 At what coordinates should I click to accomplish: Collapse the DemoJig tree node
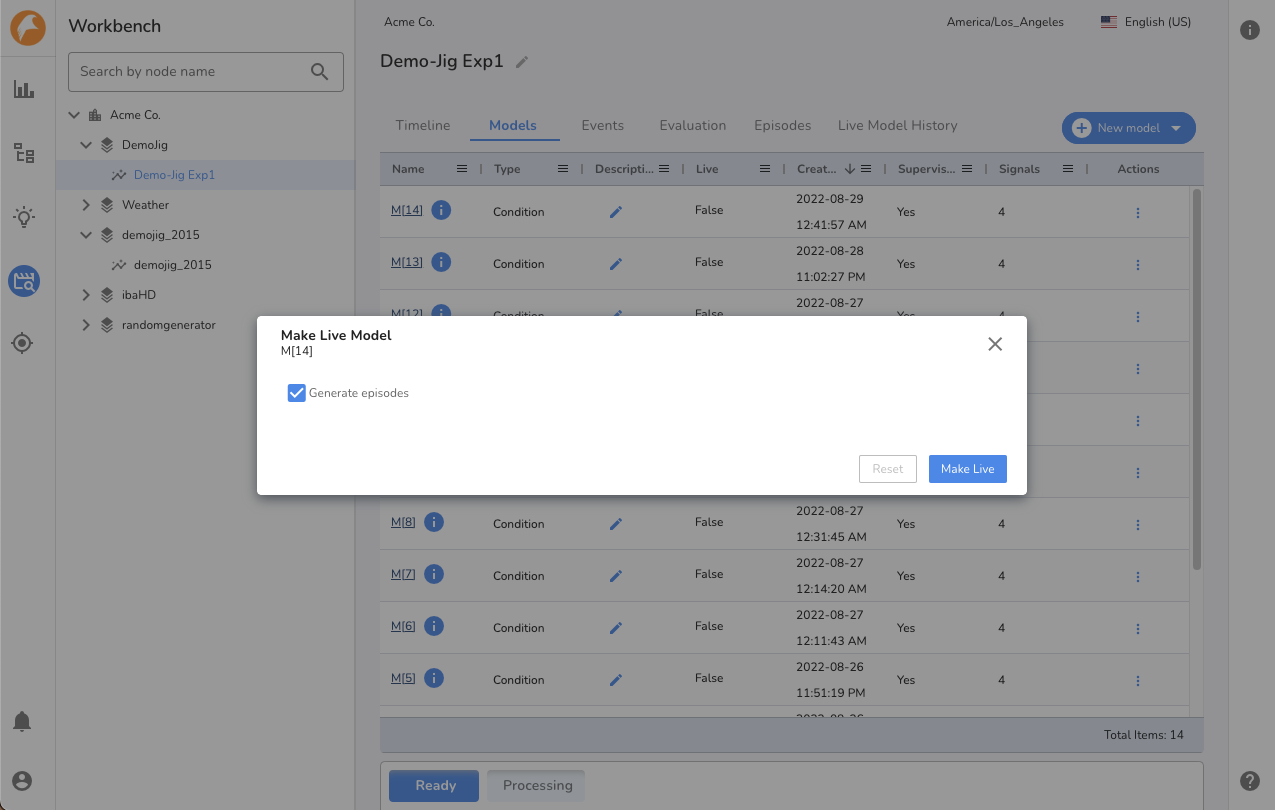click(86, 145)
